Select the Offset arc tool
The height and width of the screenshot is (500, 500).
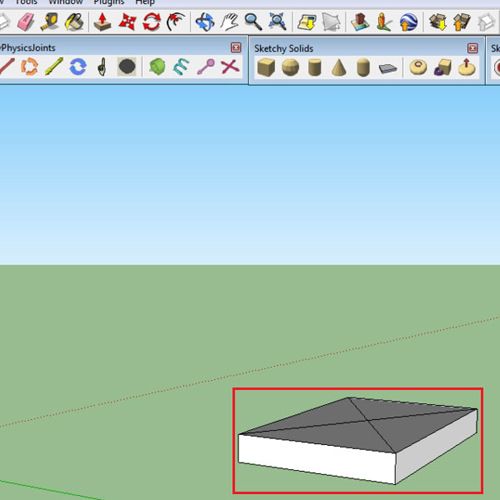click(x=176, y=22)
